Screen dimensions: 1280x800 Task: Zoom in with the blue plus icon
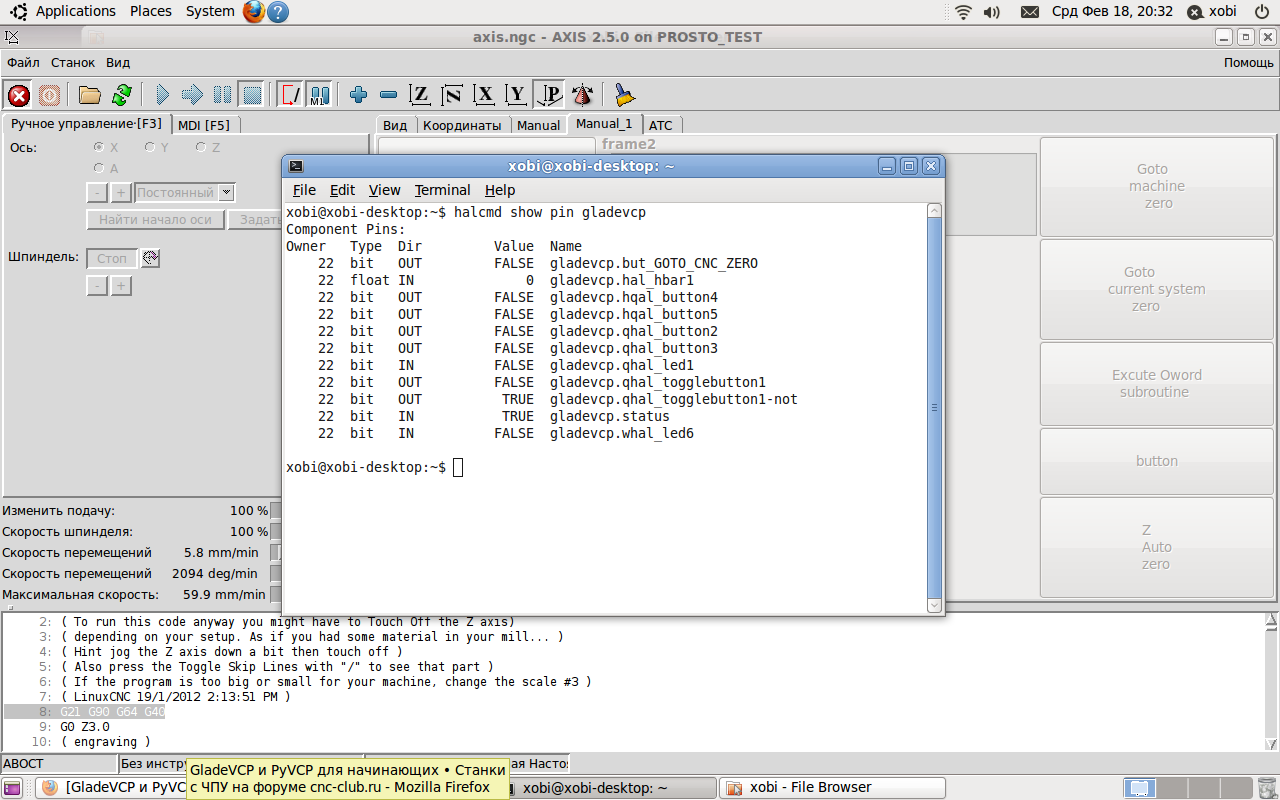pyautogui.click(x=359, y=95)
